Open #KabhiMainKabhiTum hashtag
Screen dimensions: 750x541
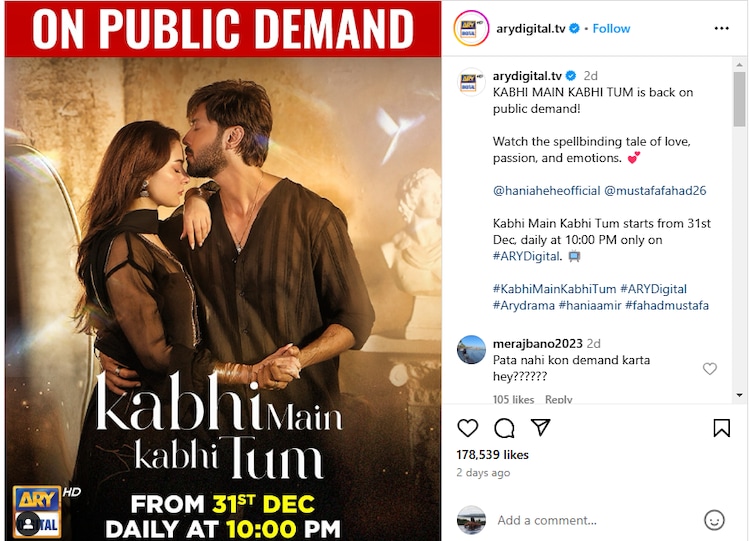point(554,289)
